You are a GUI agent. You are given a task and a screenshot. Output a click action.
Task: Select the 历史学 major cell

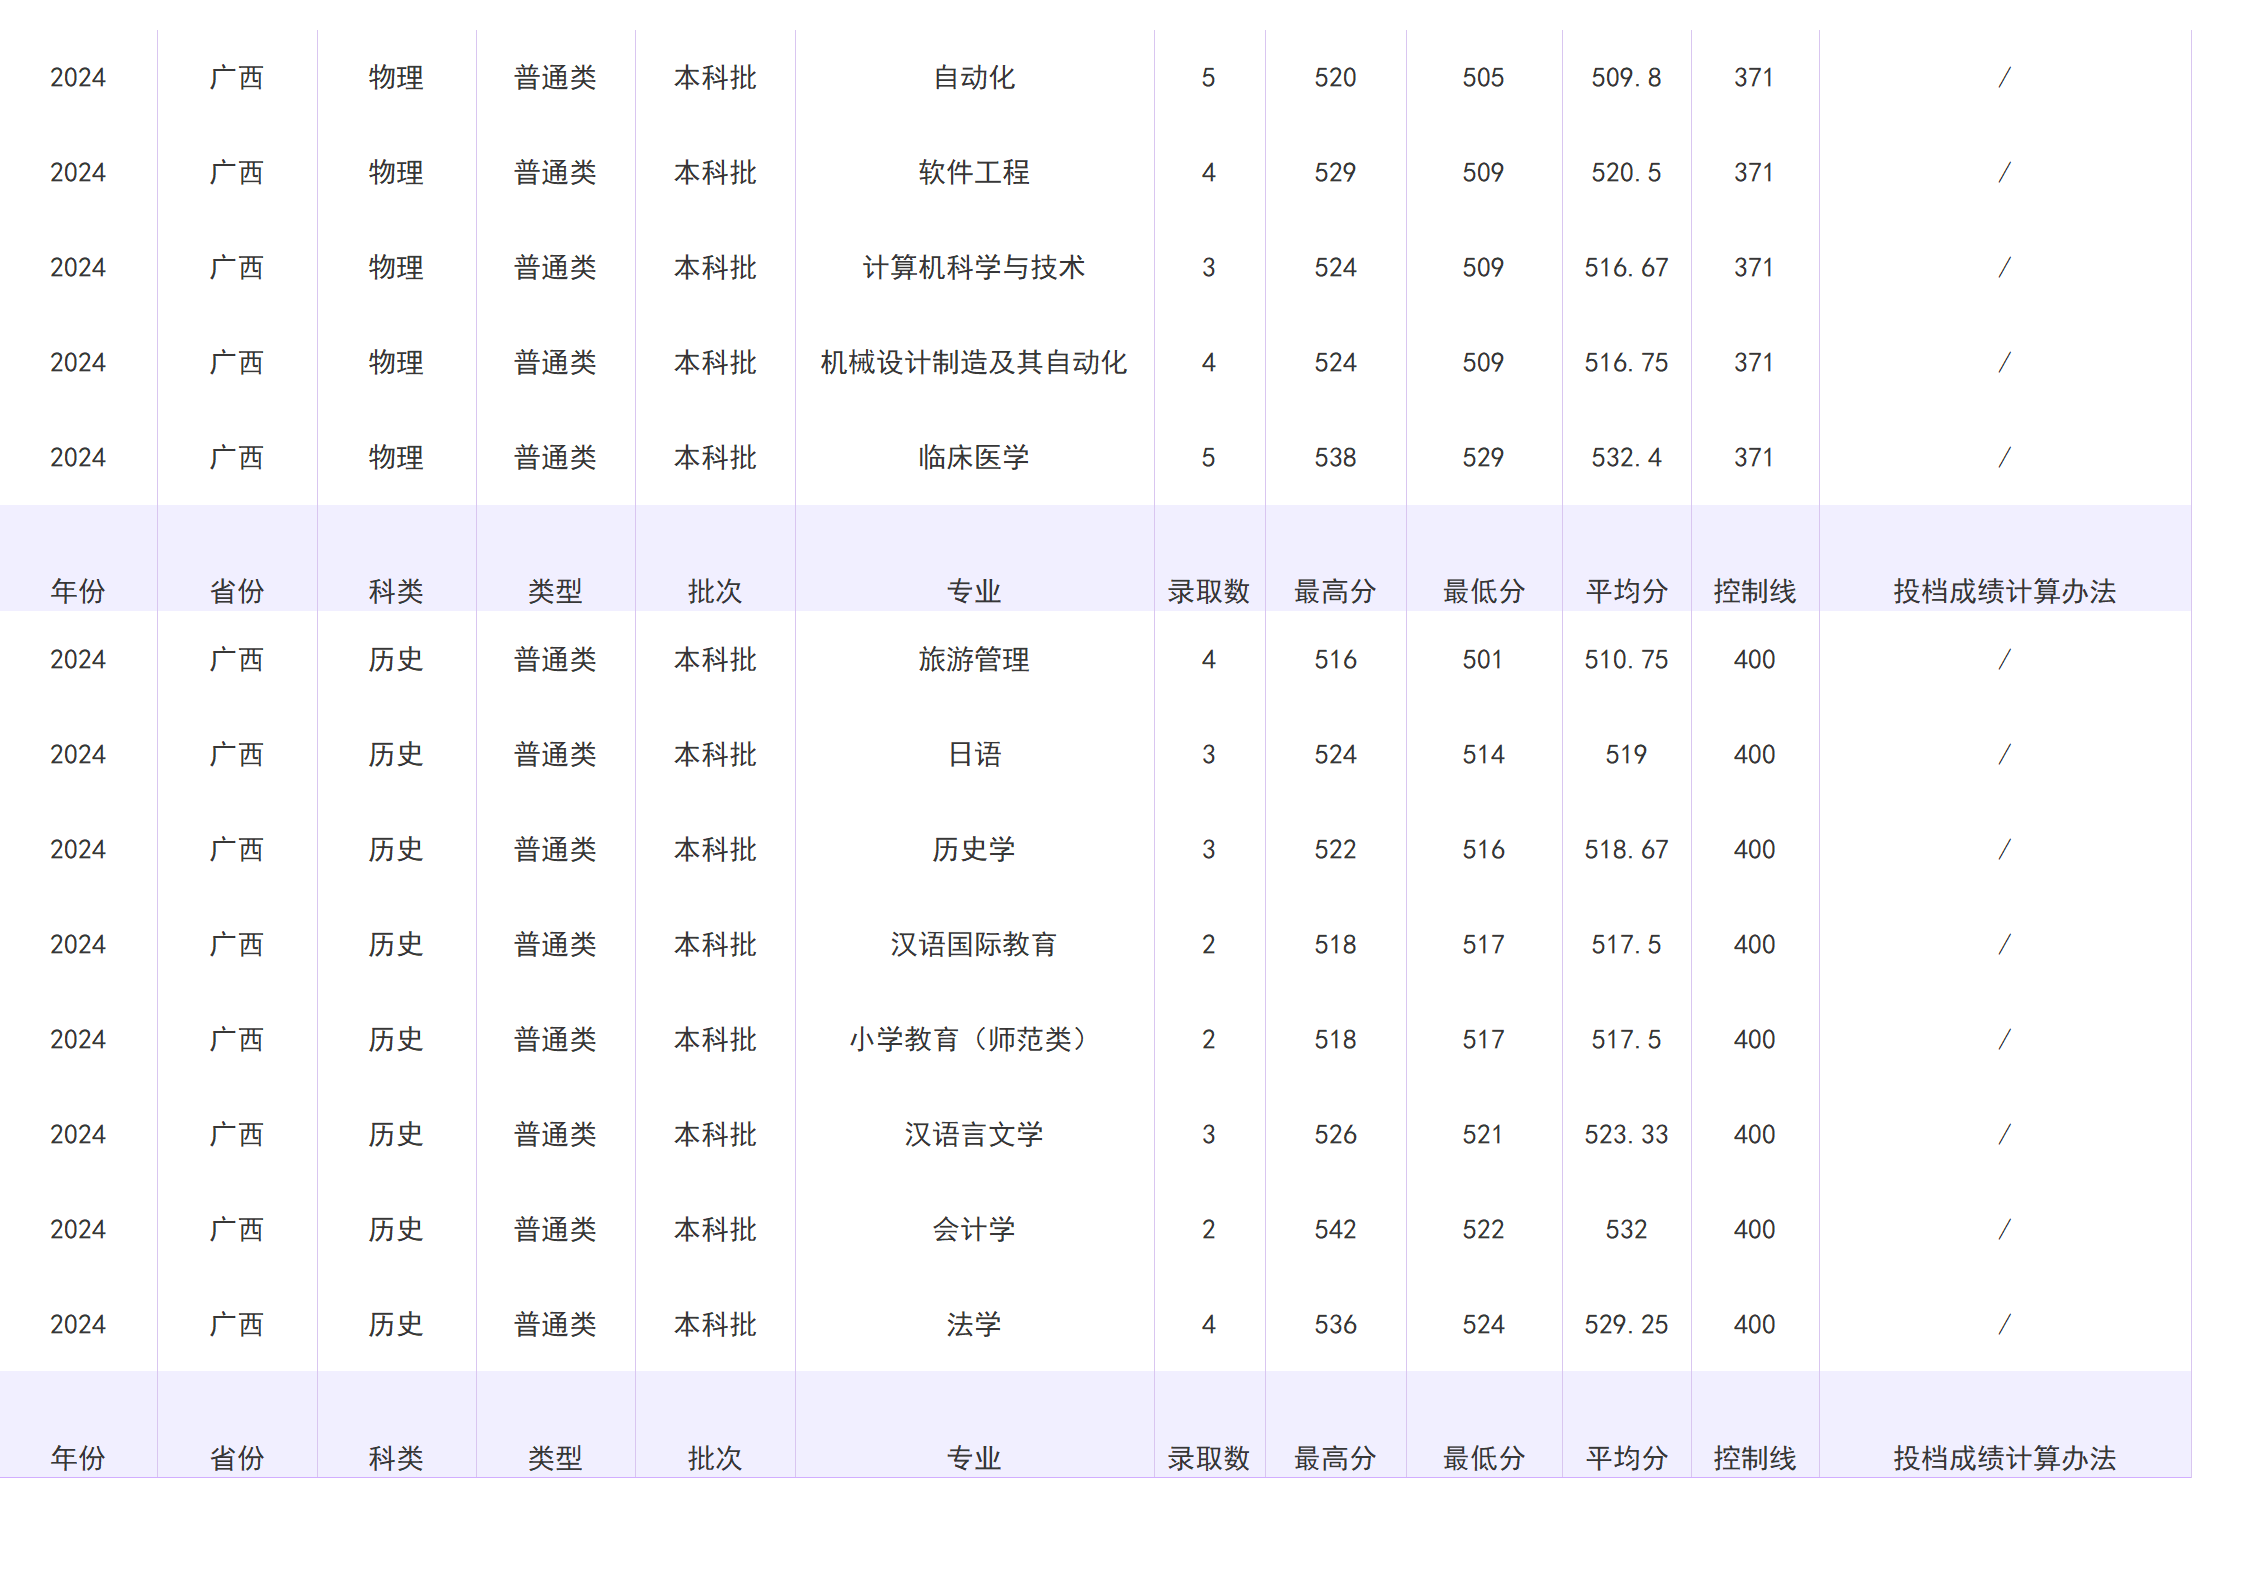[975, 849]
